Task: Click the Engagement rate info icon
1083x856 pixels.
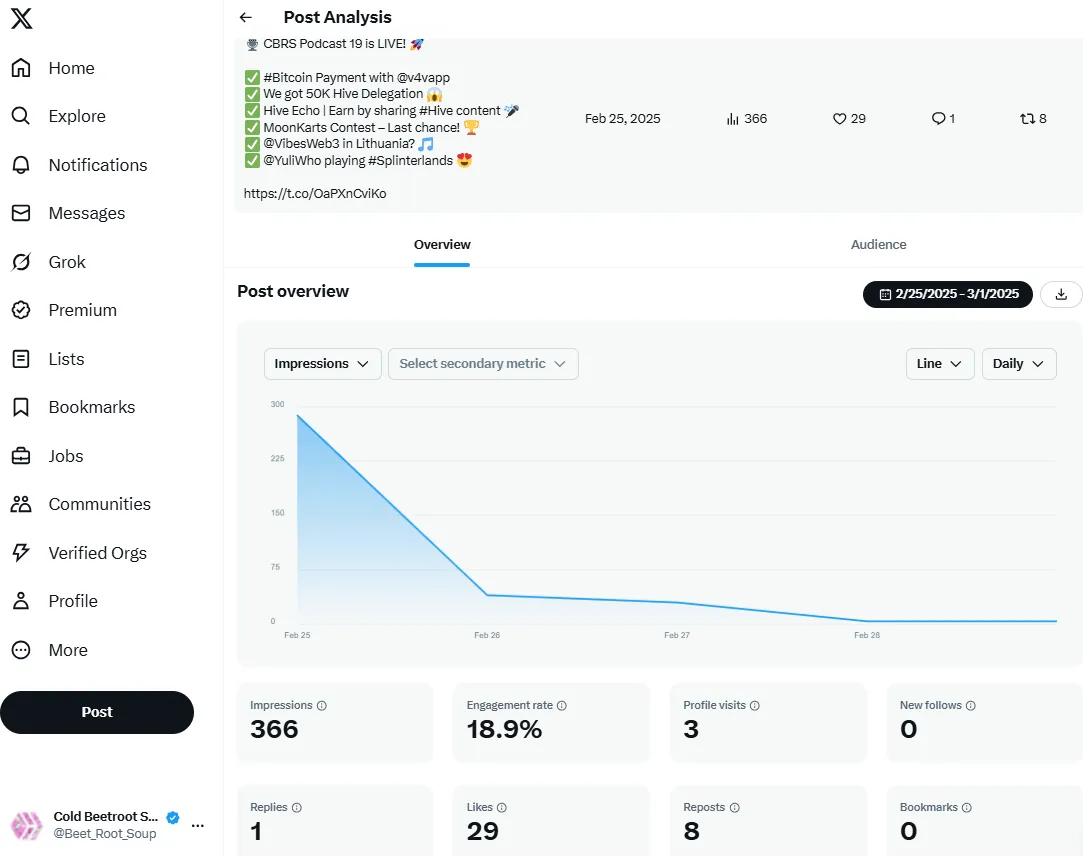Action: coord(562,705)
